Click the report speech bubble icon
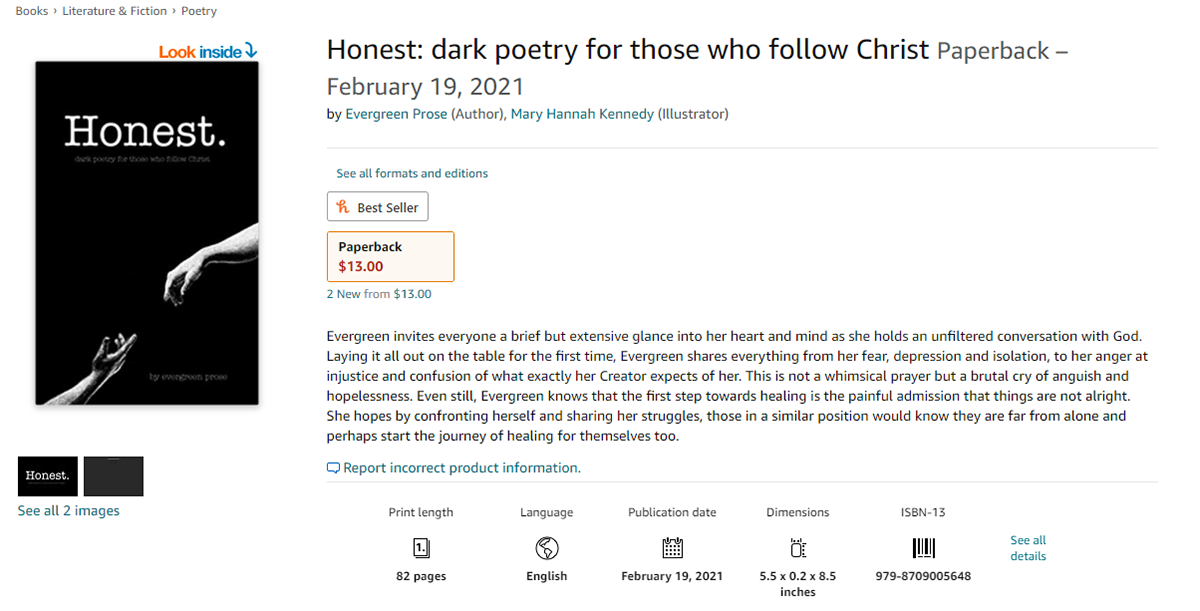 333,468
